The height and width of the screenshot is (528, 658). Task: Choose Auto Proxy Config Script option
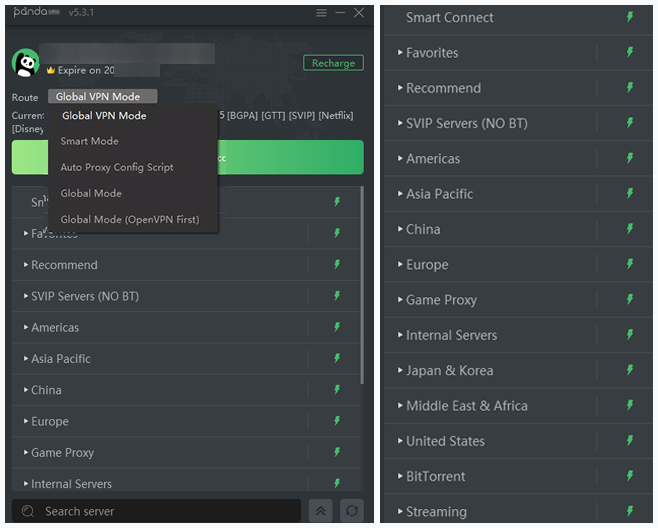(x=117, y=167)
